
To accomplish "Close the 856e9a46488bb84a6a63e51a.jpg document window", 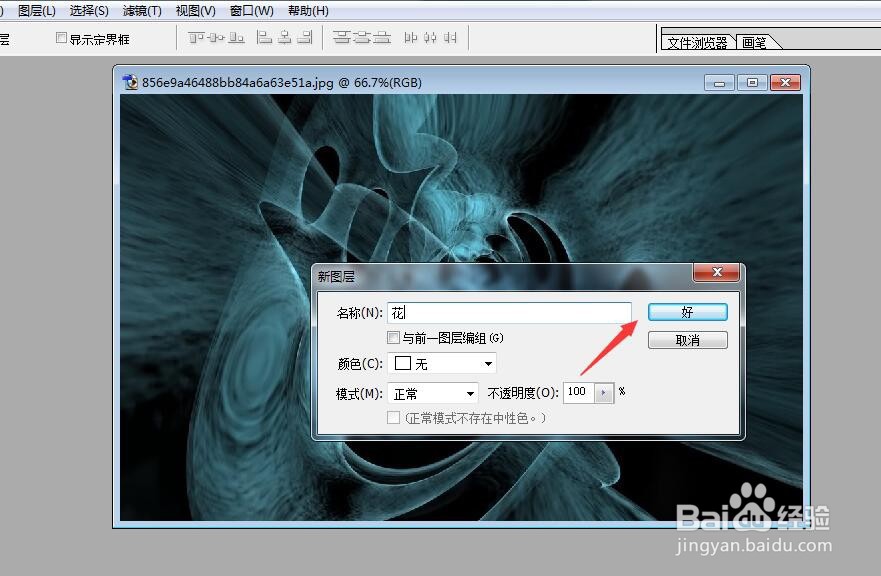I will click(785, 83).
